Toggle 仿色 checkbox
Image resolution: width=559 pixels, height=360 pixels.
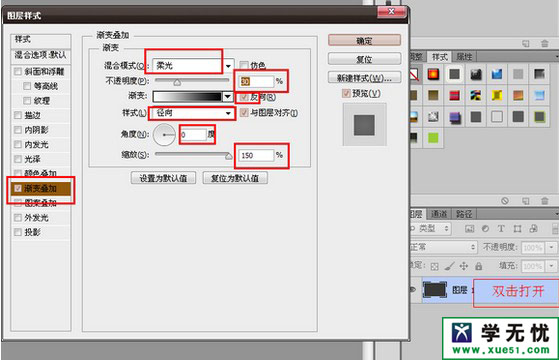244,65
